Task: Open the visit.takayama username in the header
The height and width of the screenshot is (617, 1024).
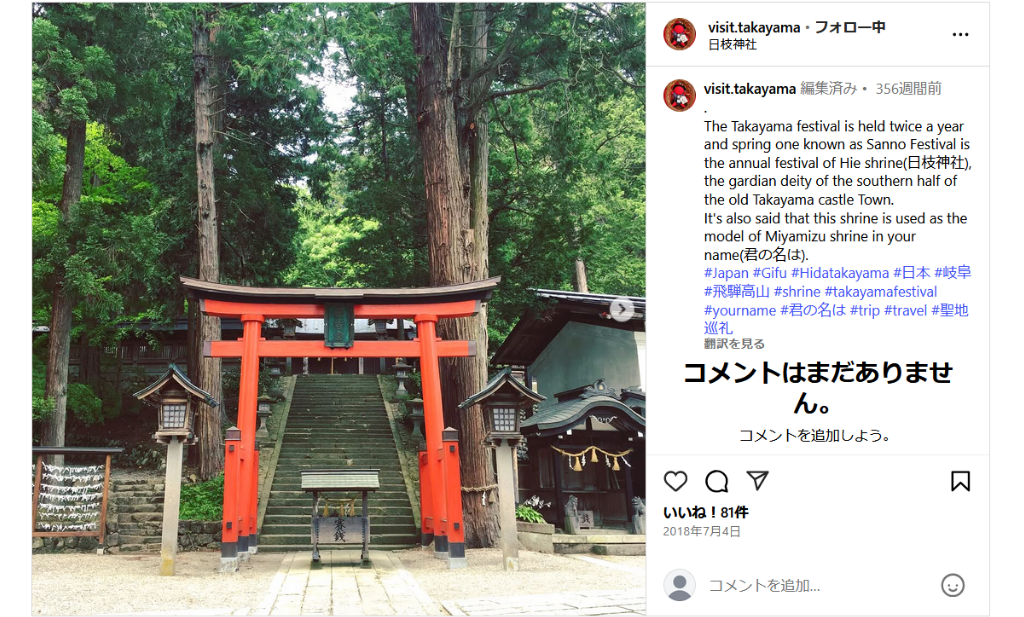Action: tap(754, 27)
